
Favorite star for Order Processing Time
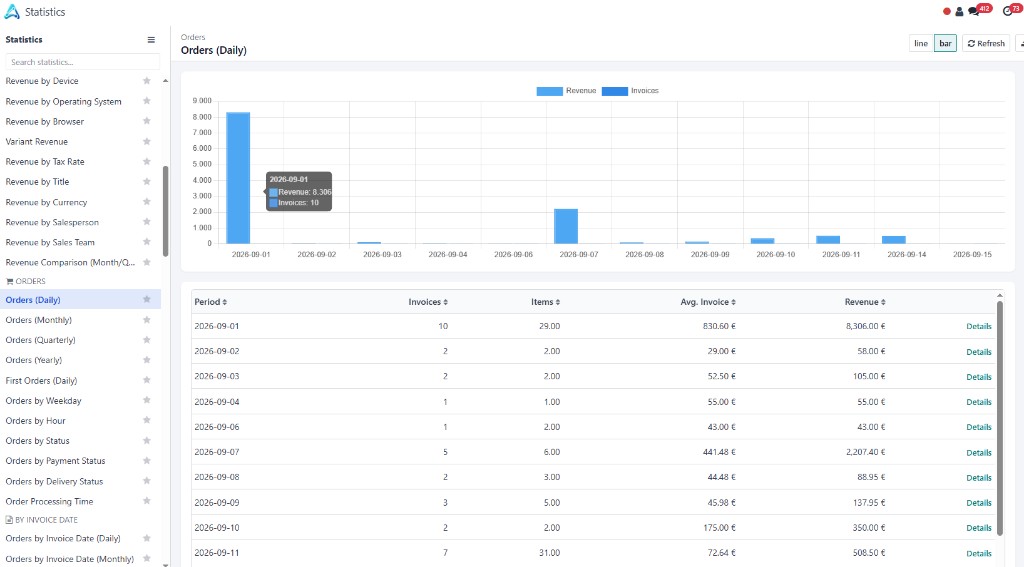point(146,501)
